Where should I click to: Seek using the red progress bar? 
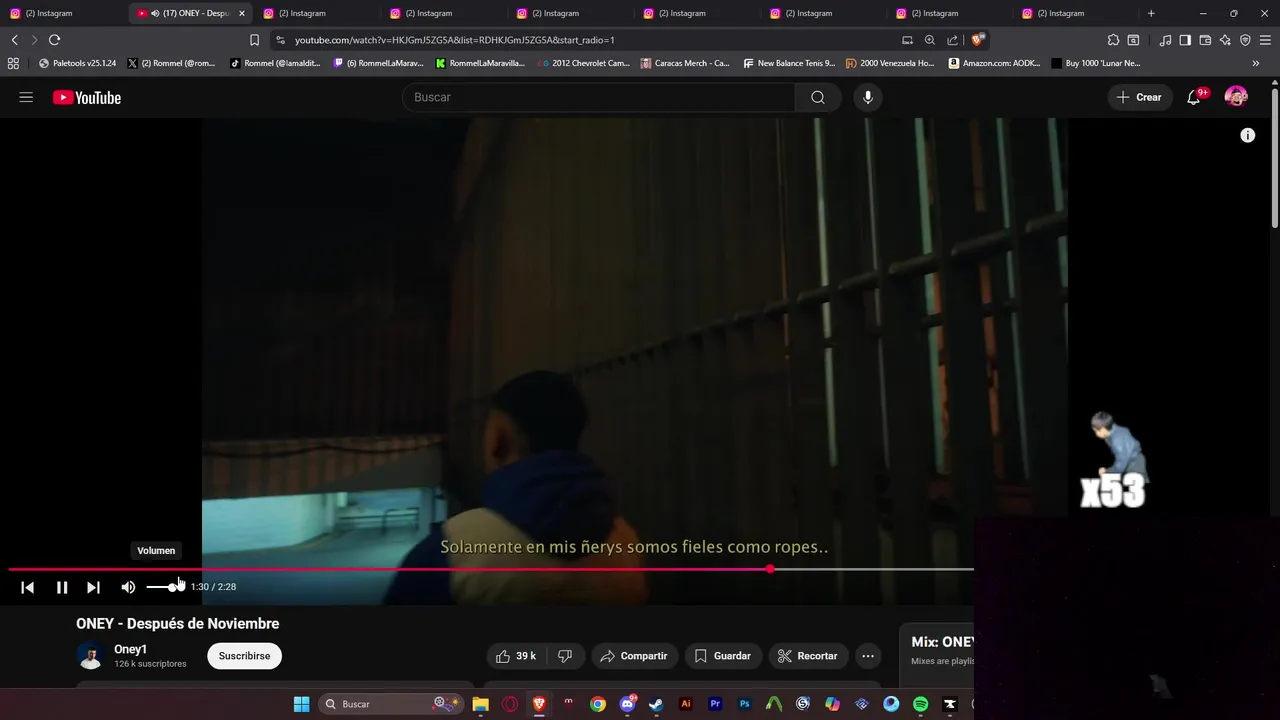coord(490,569)
